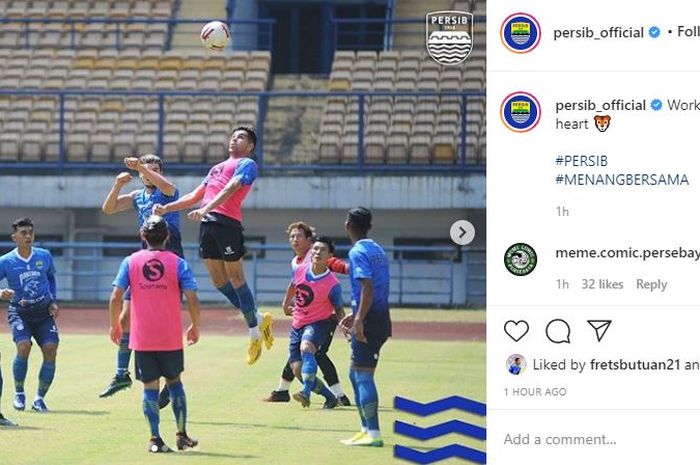Open persib_official avatar beside the caption
This screenshot has width=700, height=465.
[521, 112]
